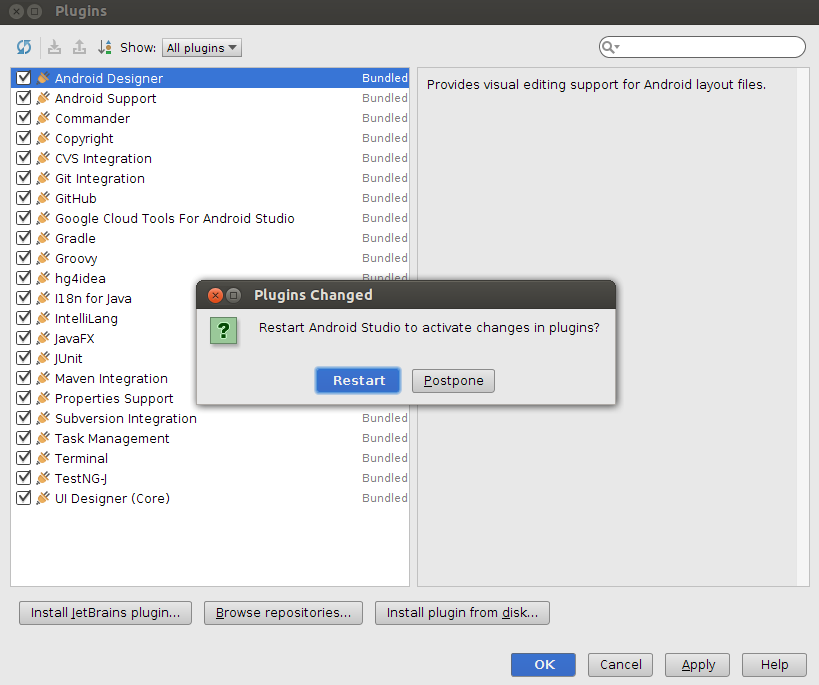Click the Terminal plugin name
Screen dimensions: 819x685
[81, 458]
